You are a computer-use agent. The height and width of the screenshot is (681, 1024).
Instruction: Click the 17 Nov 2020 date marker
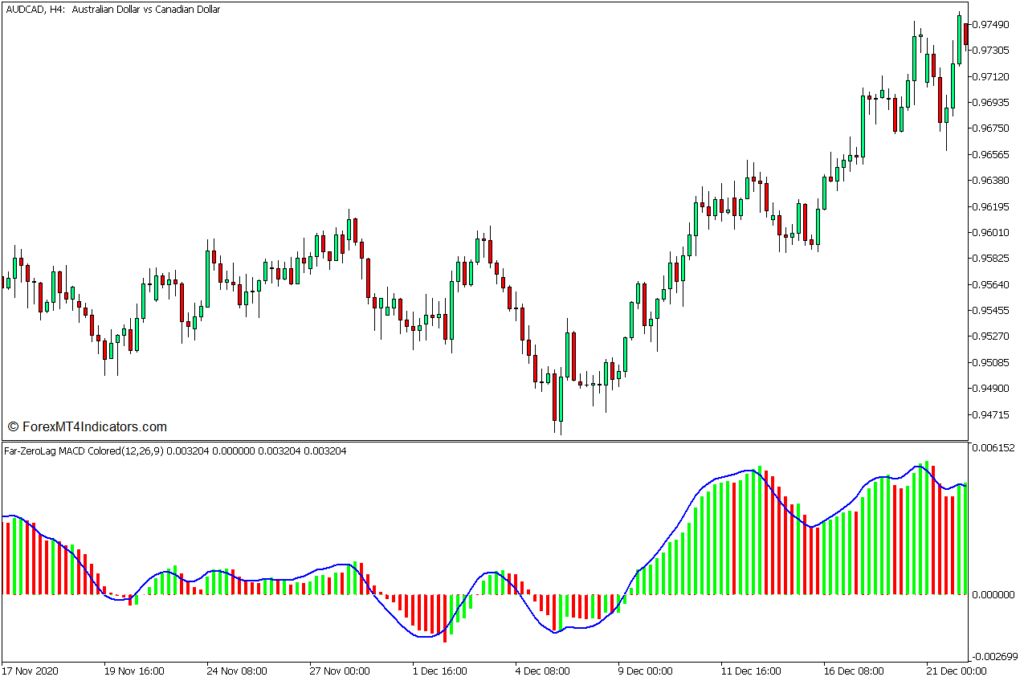tap(30, 671)
